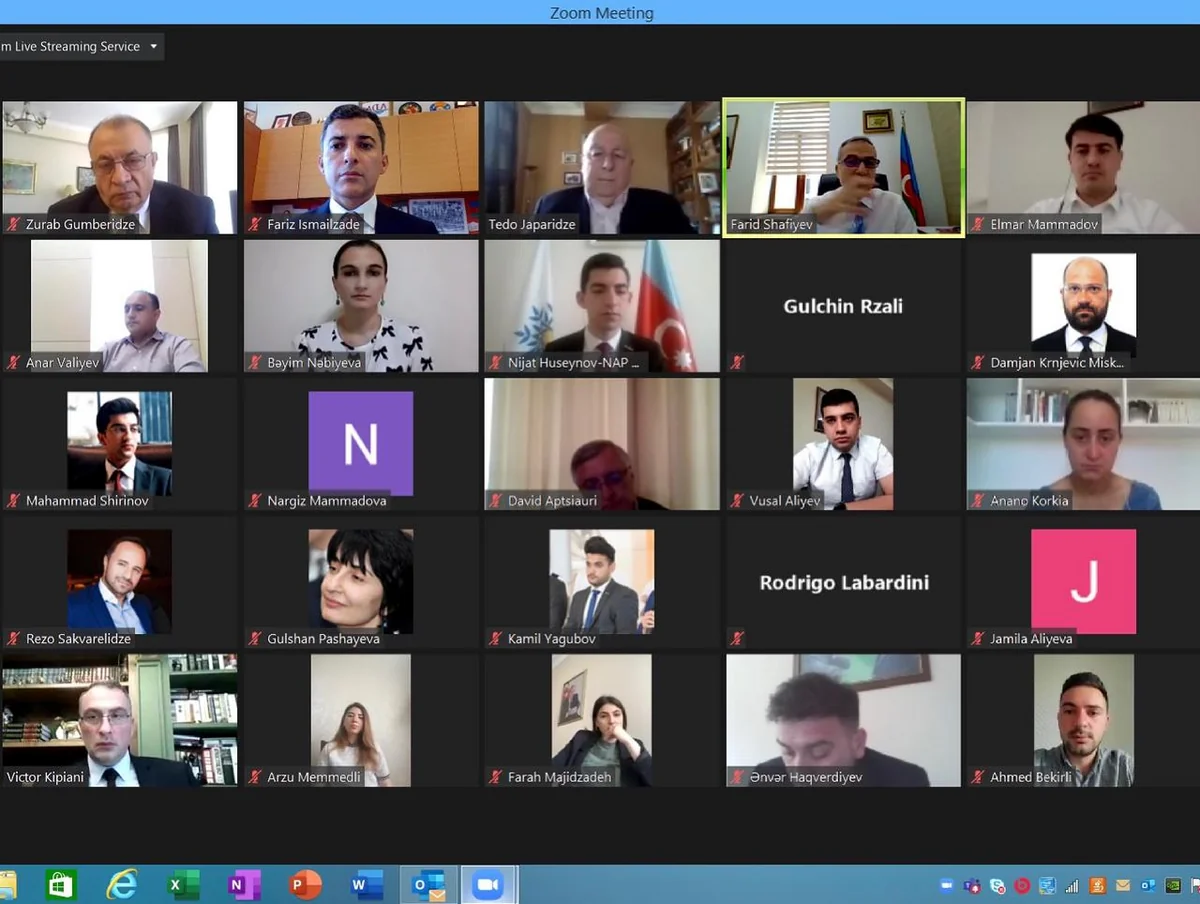This screenshot has width=1200, height=904.
Task: Click Vusal Aliyev's video tile
Action: pos(843,444)
